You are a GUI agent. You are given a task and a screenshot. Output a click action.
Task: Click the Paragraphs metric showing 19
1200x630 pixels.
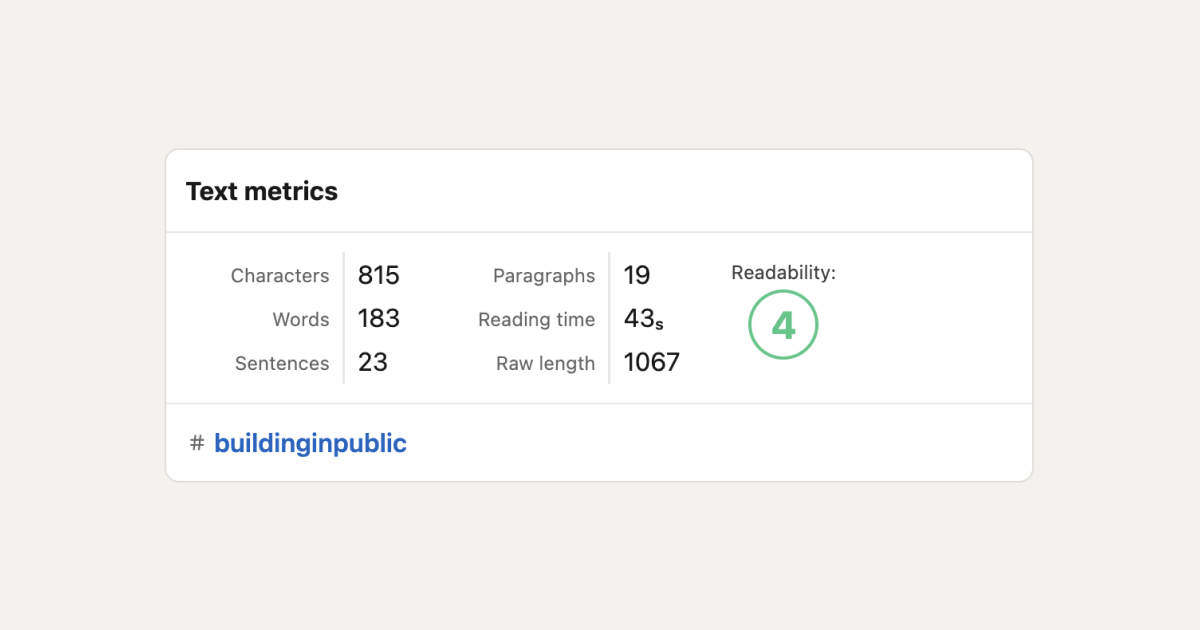637,275
